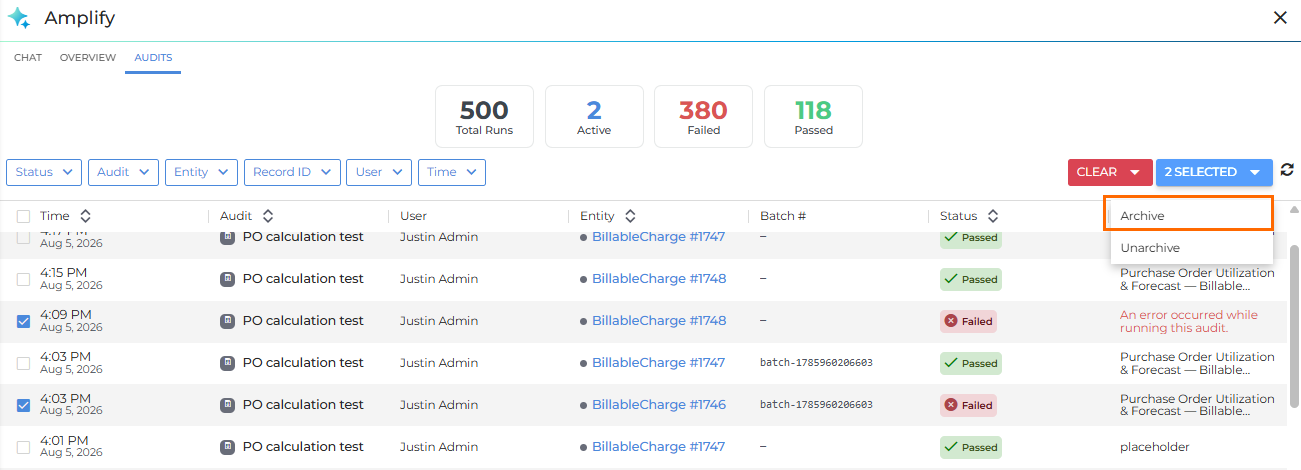The height and width of the screenshot is (470, 1301).
Task: Open BillableCharge #1746 link
Action: [x=659, y=405]
